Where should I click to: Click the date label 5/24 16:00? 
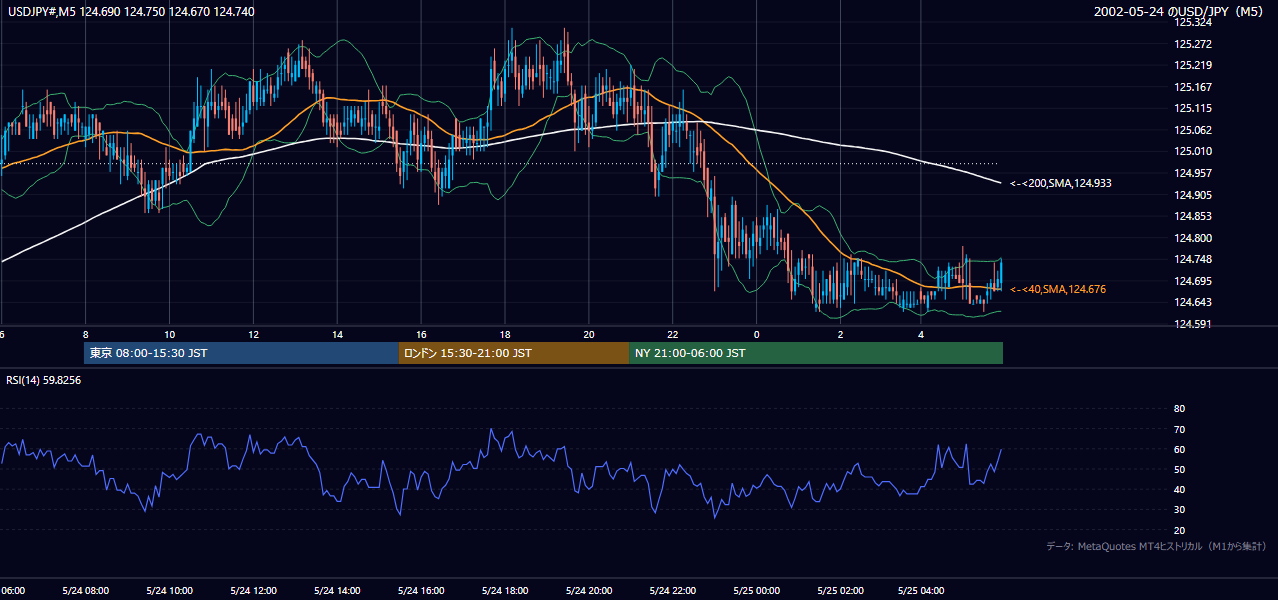[x=421, y=590]
